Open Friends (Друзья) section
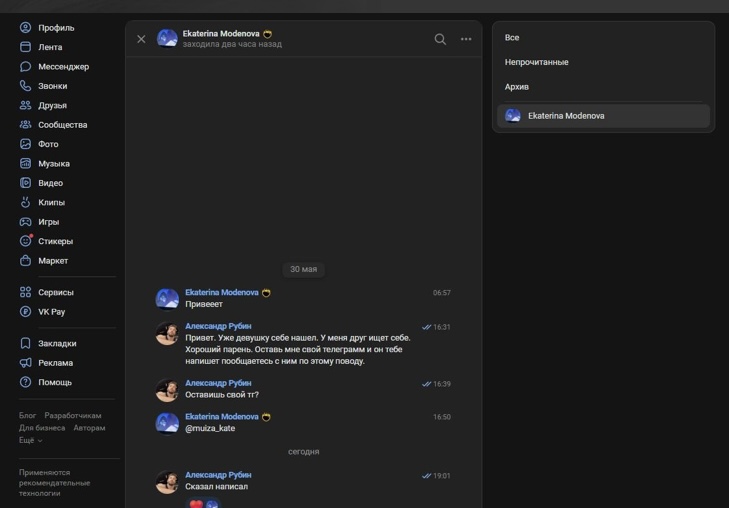Screen dimensions: 729x508 pyautogui.click(x=52, y=106)
